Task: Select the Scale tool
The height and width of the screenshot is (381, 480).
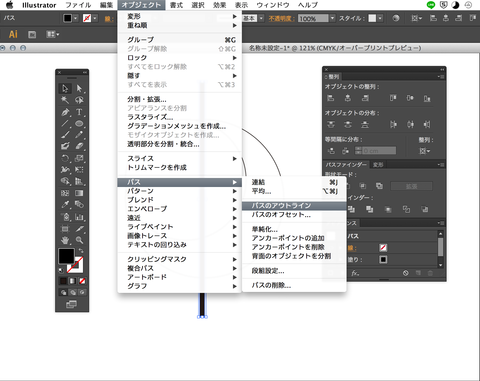Action: (79, 158)
